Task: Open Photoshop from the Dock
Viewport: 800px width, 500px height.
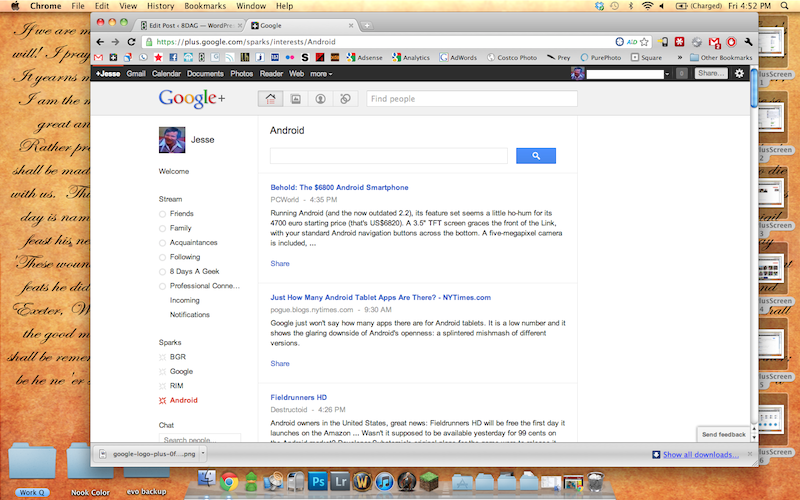Action: pyautogui.click(x=318, y=481)
